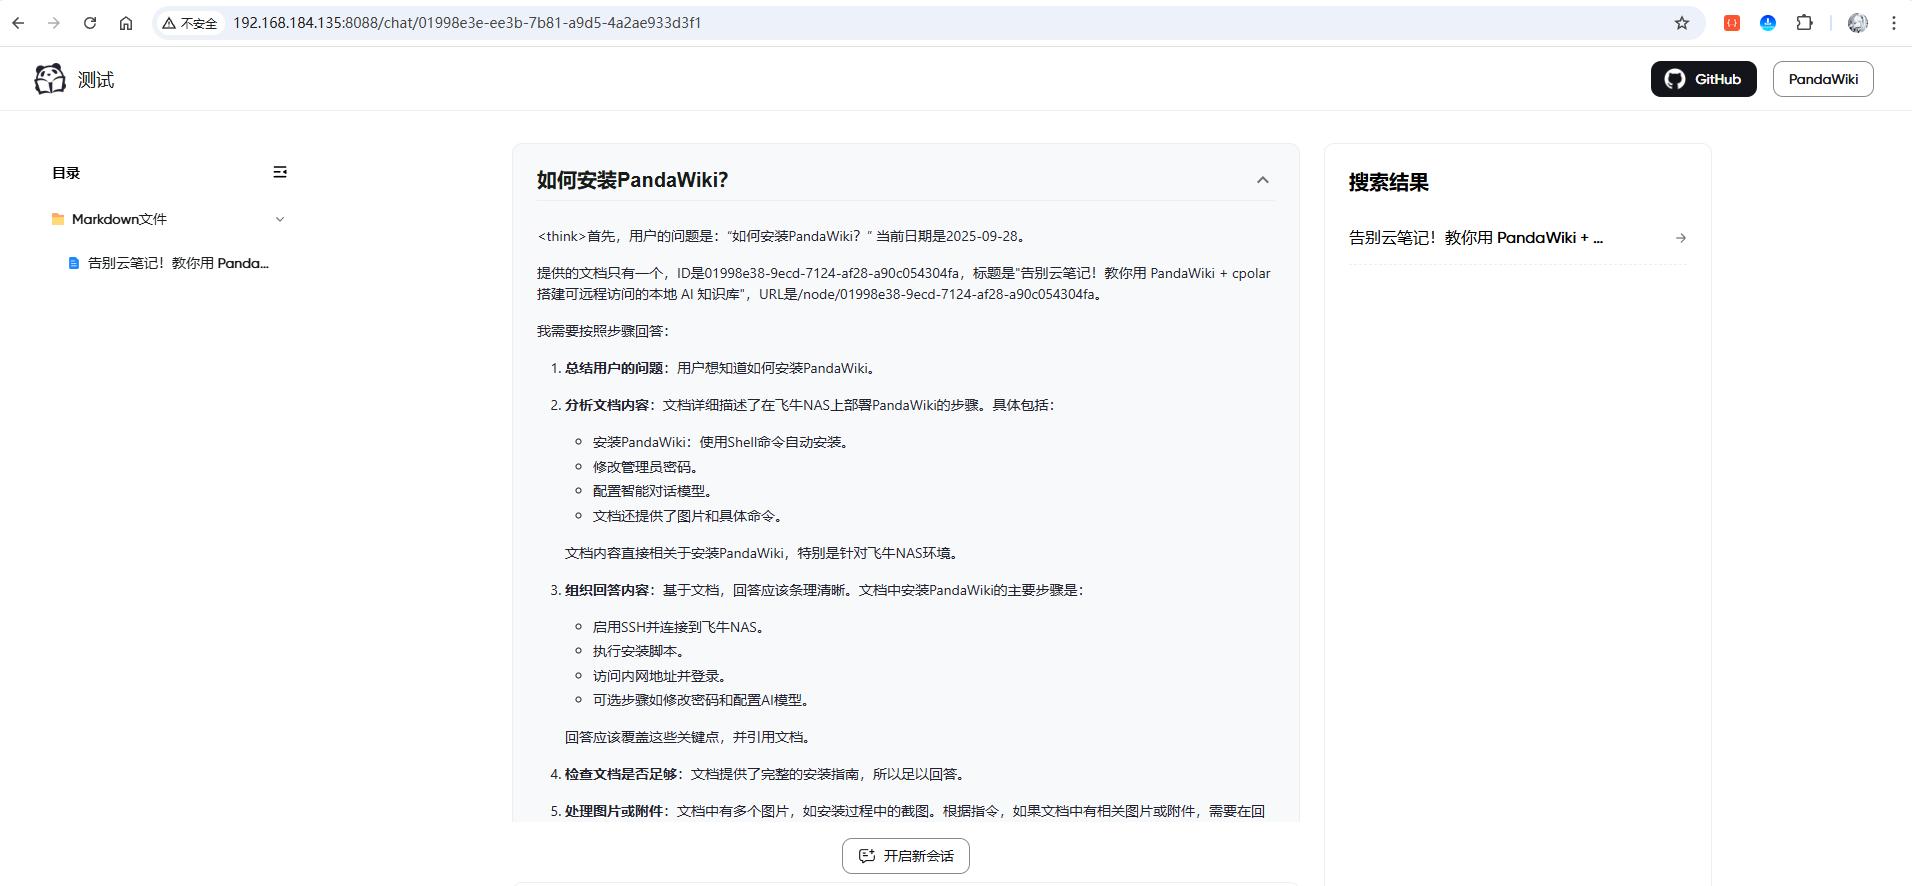This screenshot has width=1912, height=886.
Task: Go back to previous page
Action: (x=18, y=23)
